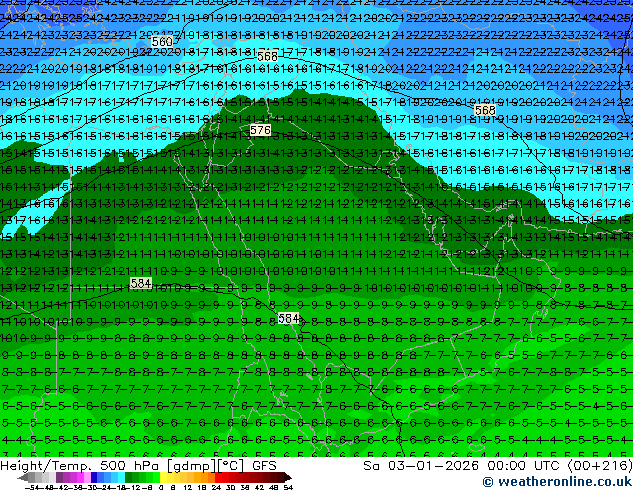
Task: Click the 576 contour label
Action: (260, 130)
